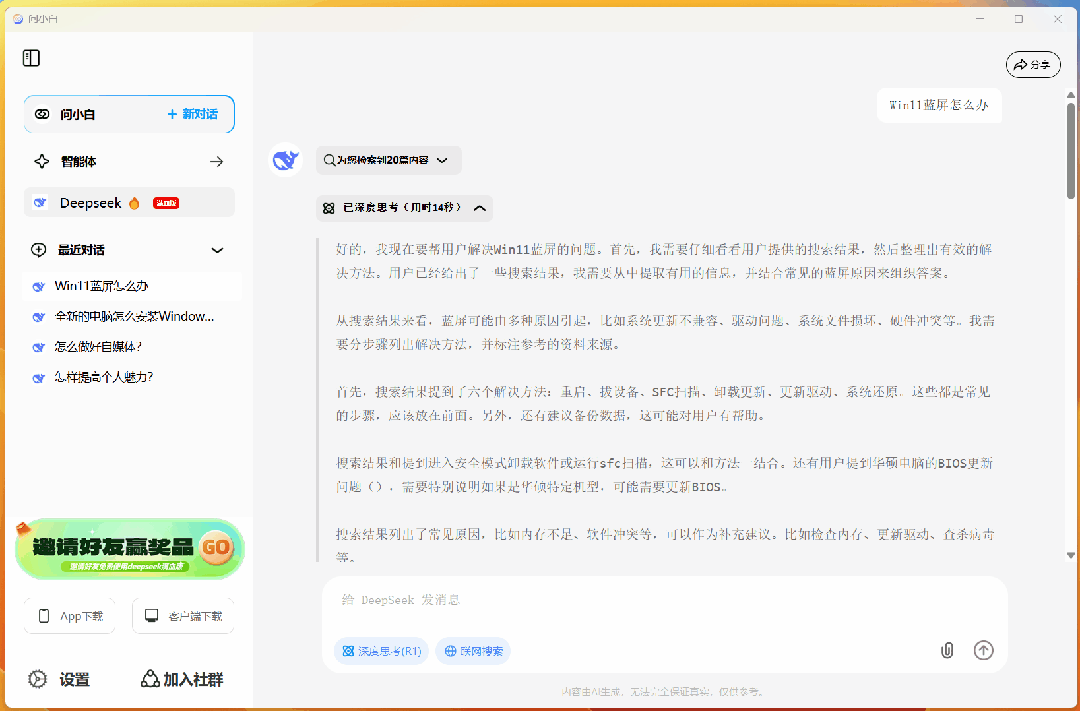The image size is (1080, 711).
Task: Maximize the 问小白 window
Action: coord(1019,19)
